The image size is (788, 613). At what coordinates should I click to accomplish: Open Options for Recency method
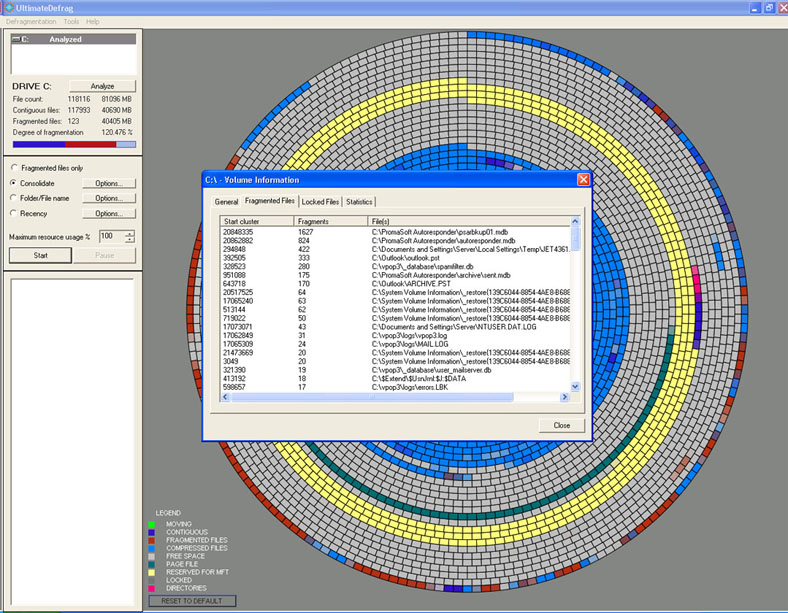coord(109,214)
